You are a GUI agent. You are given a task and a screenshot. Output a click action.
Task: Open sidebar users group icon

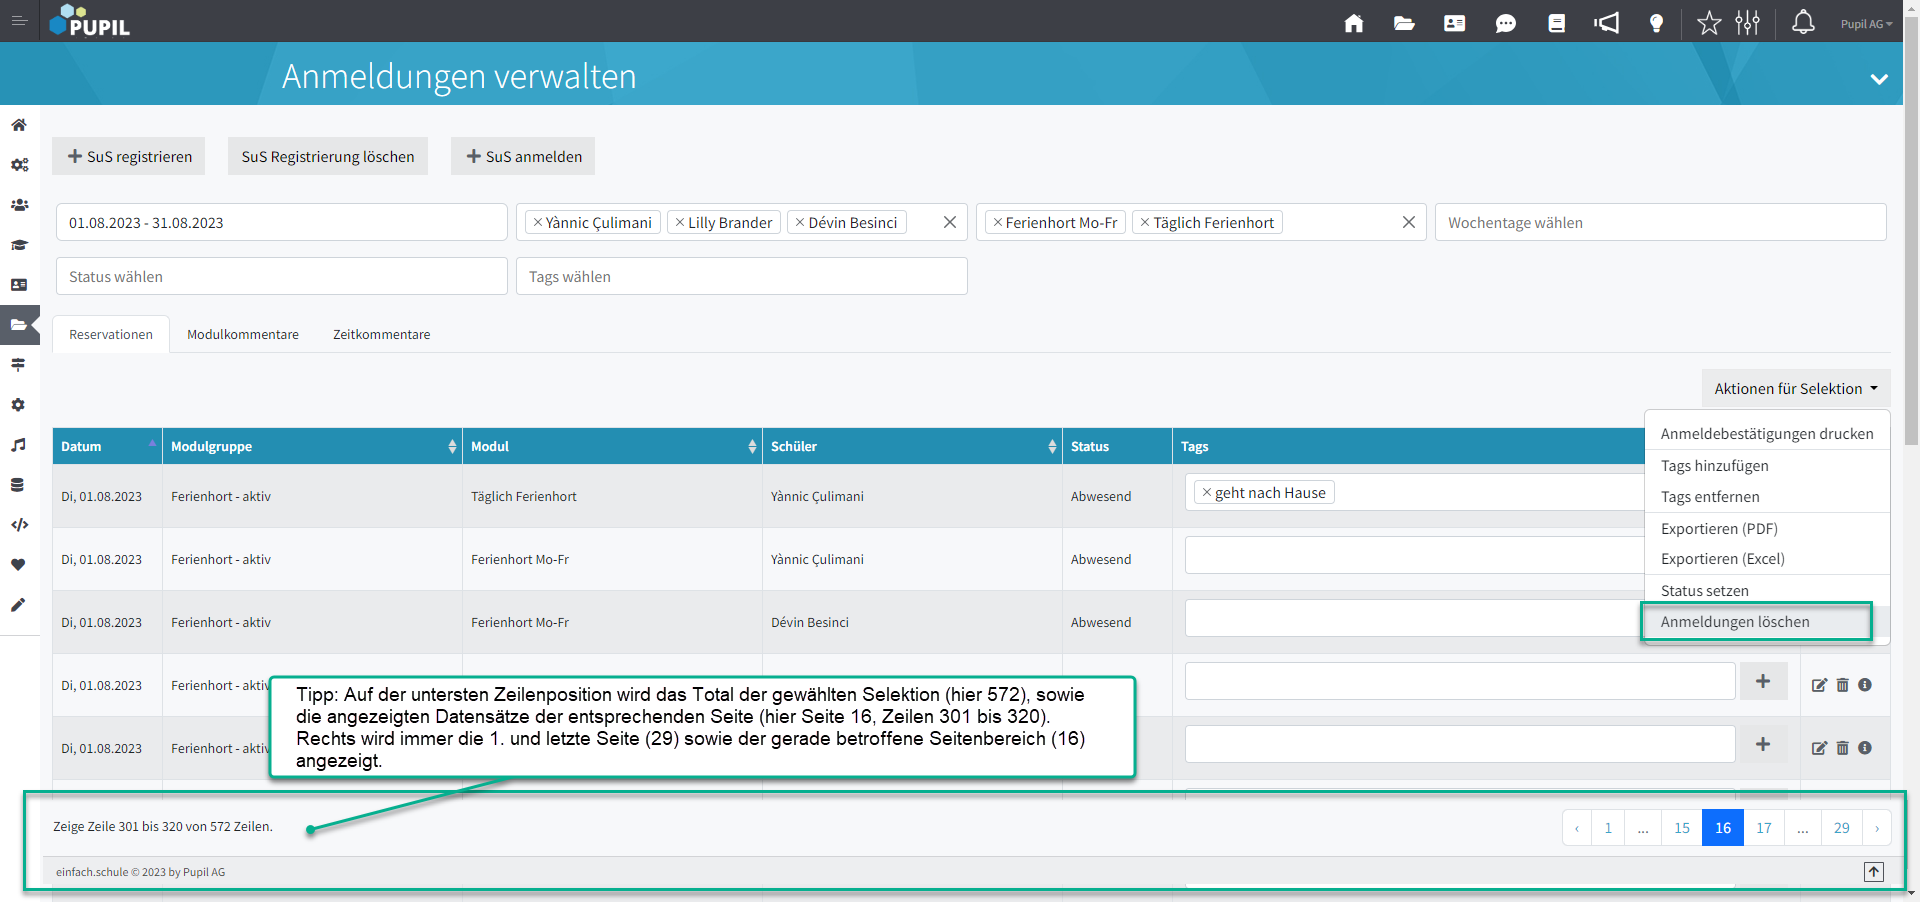click(19, 205)
